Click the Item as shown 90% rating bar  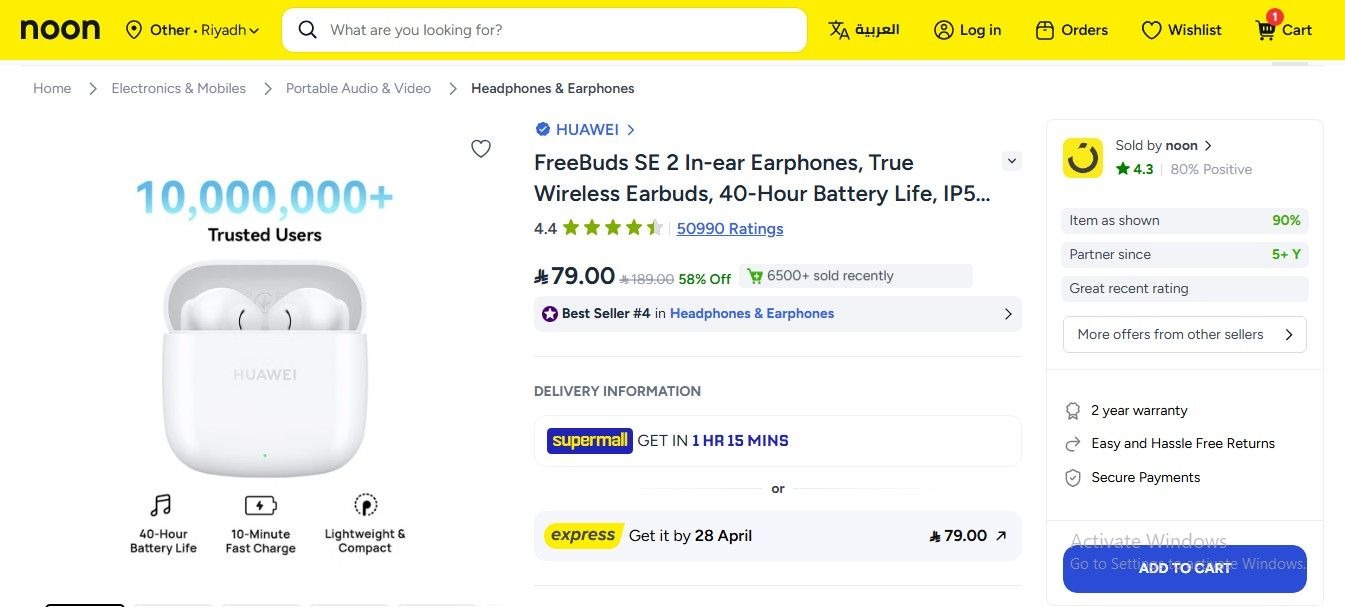(1184, 220)
